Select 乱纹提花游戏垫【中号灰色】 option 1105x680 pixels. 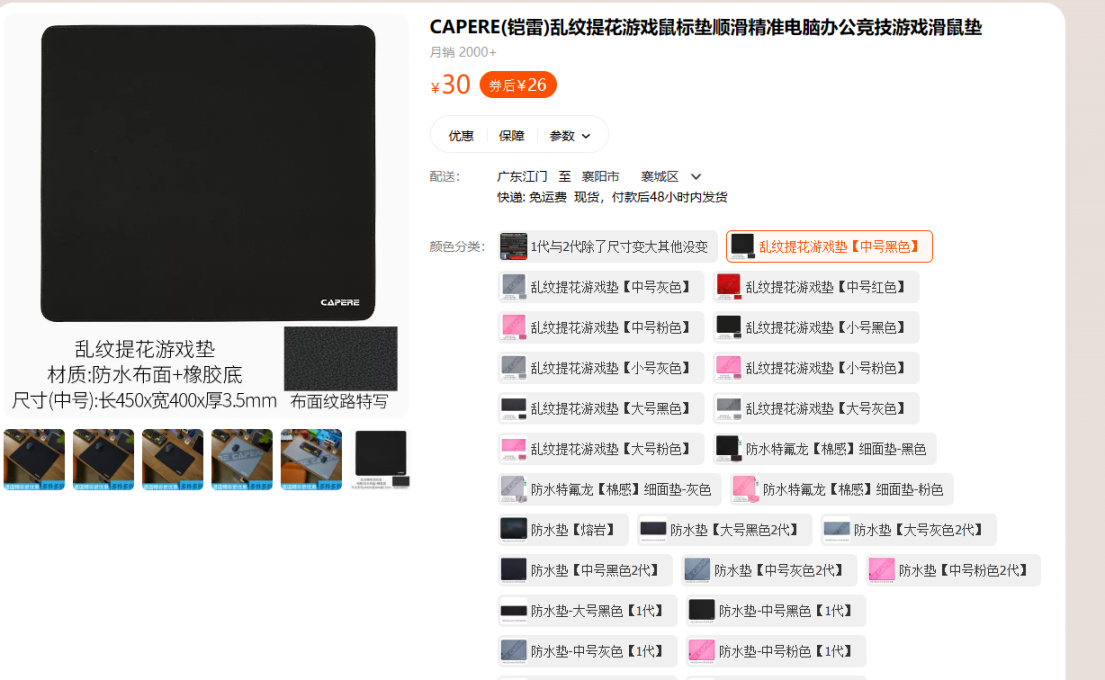600,287
